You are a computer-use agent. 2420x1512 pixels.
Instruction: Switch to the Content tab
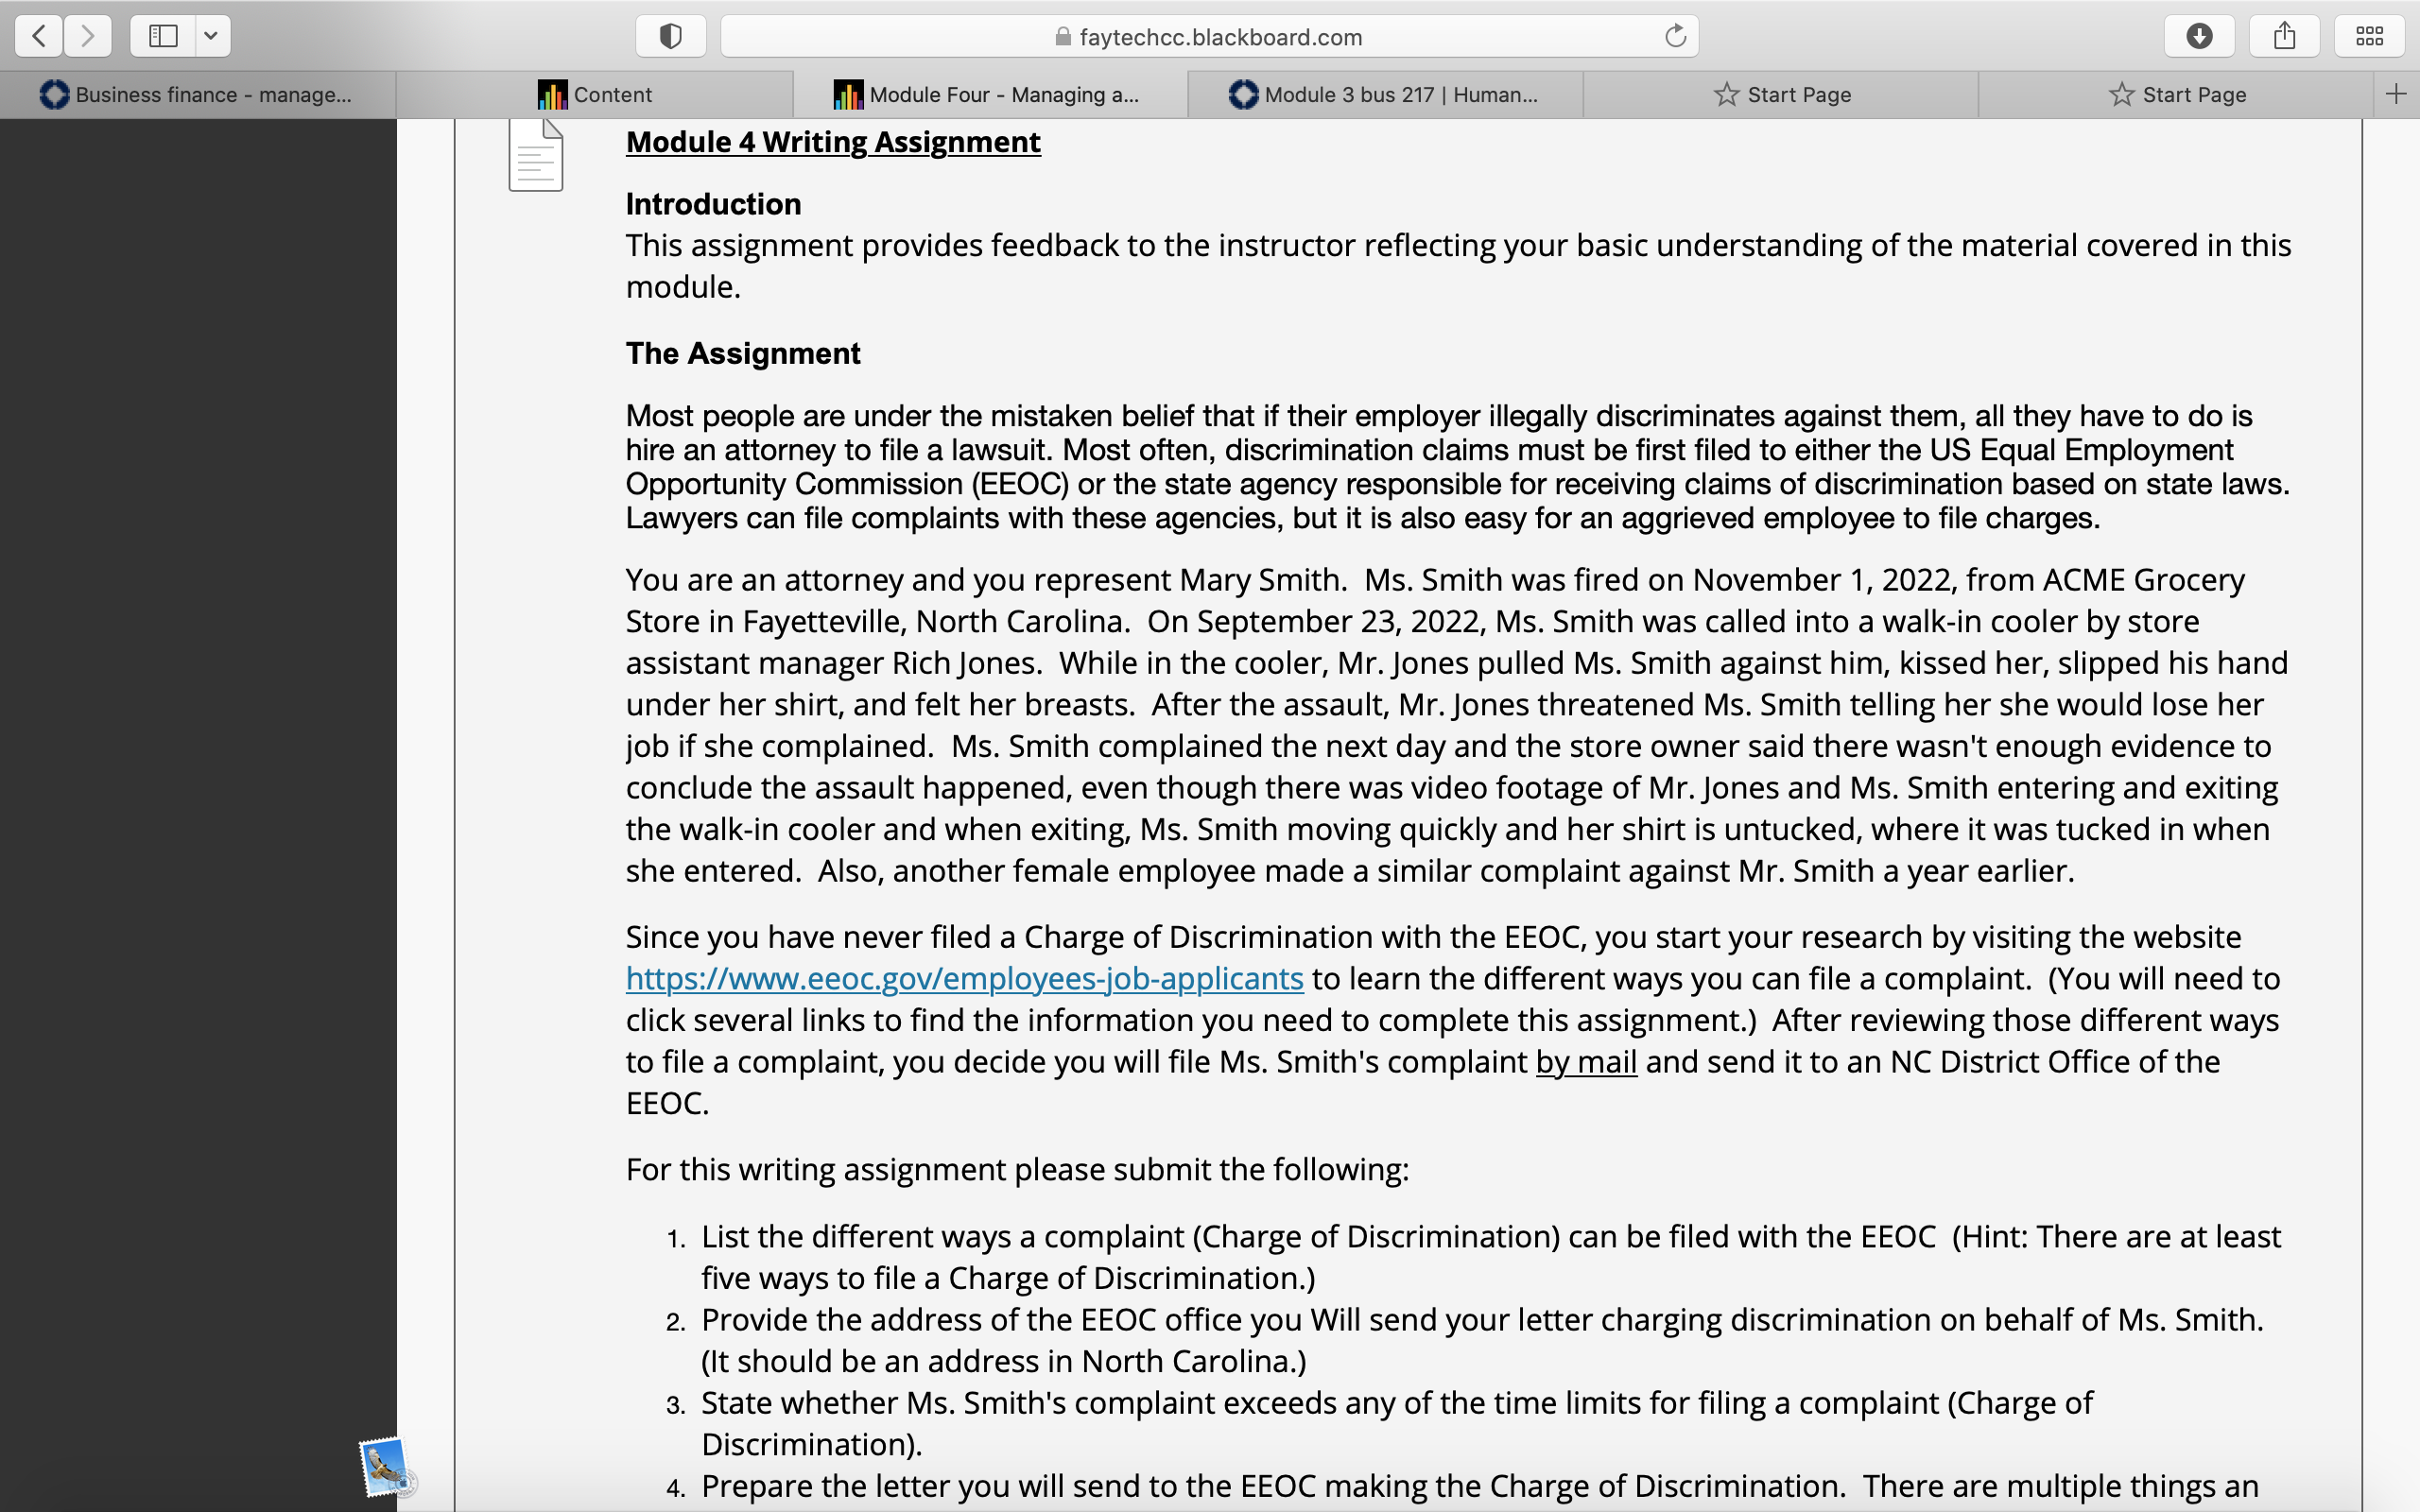coord(594,94)
